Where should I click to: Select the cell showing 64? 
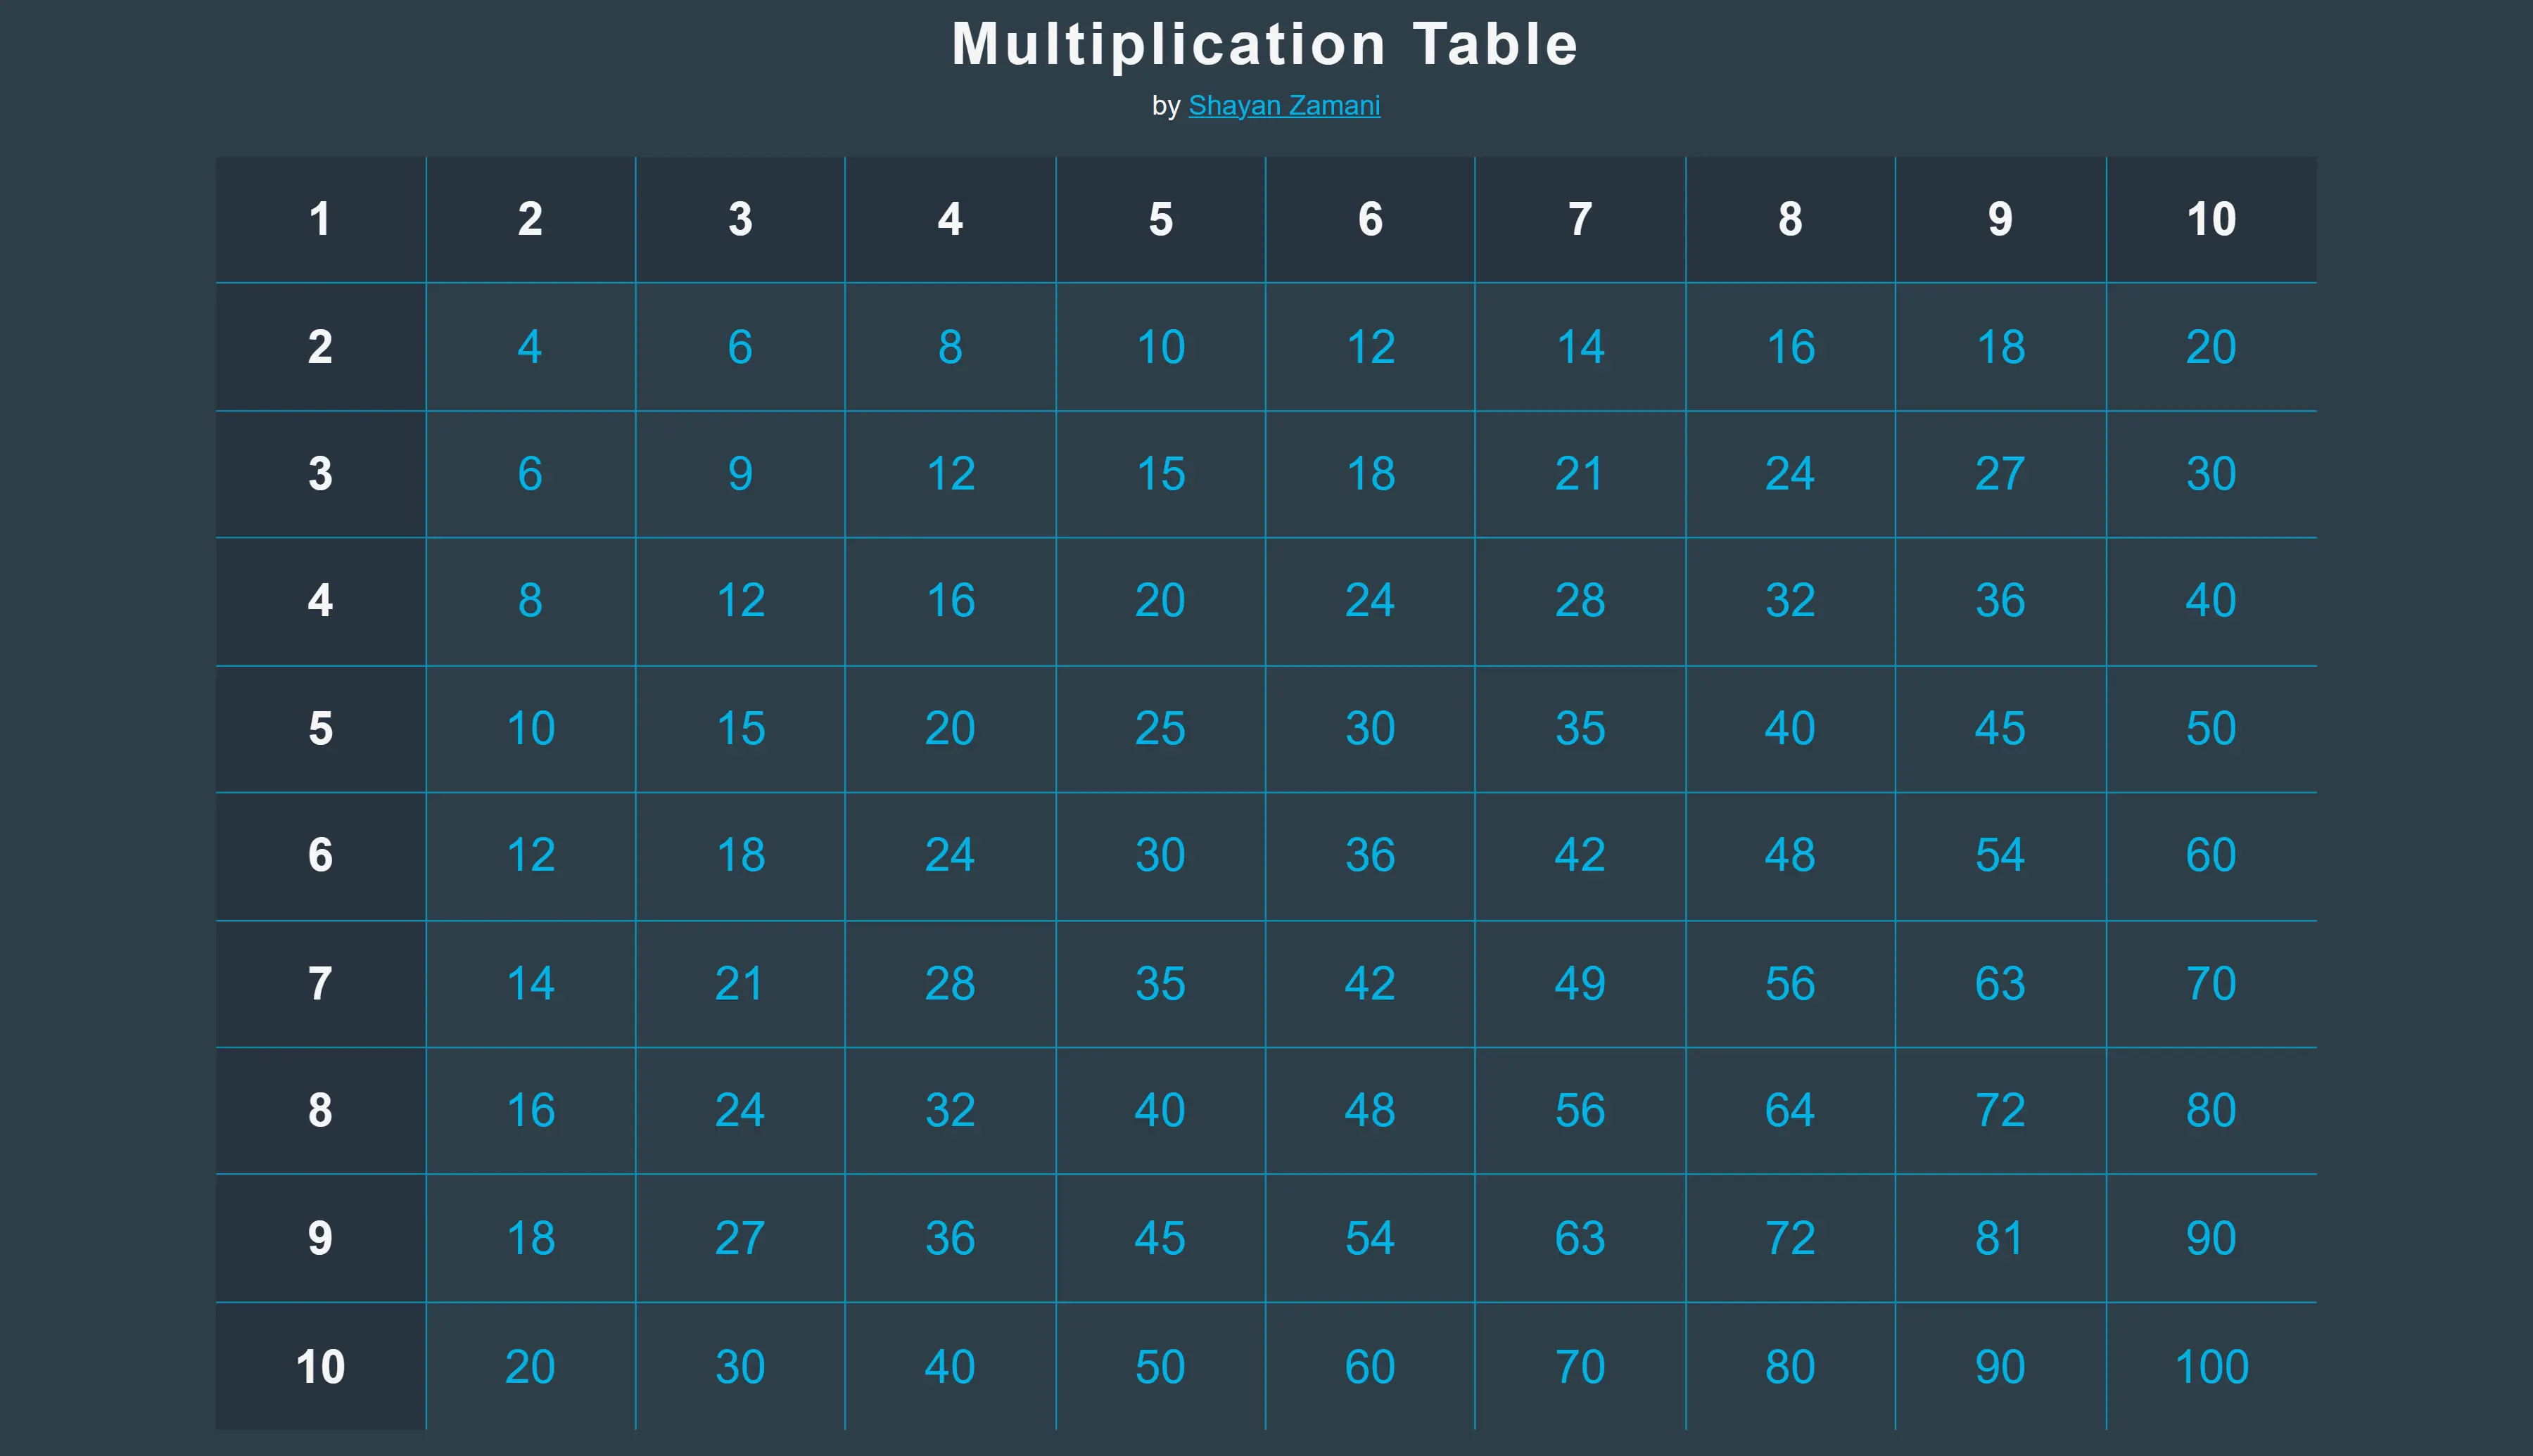click(x=1789, y=1110)
